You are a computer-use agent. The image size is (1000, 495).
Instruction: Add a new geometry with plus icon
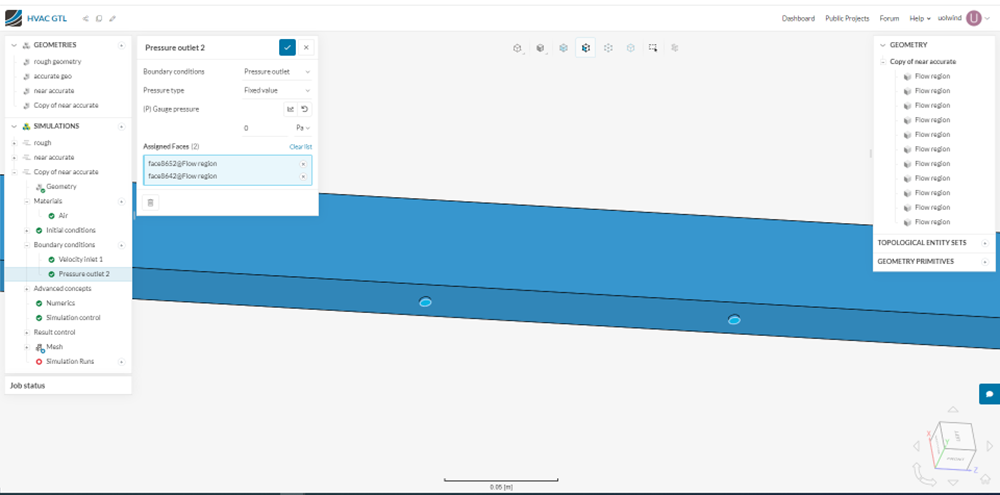click(x=121, y=45)
